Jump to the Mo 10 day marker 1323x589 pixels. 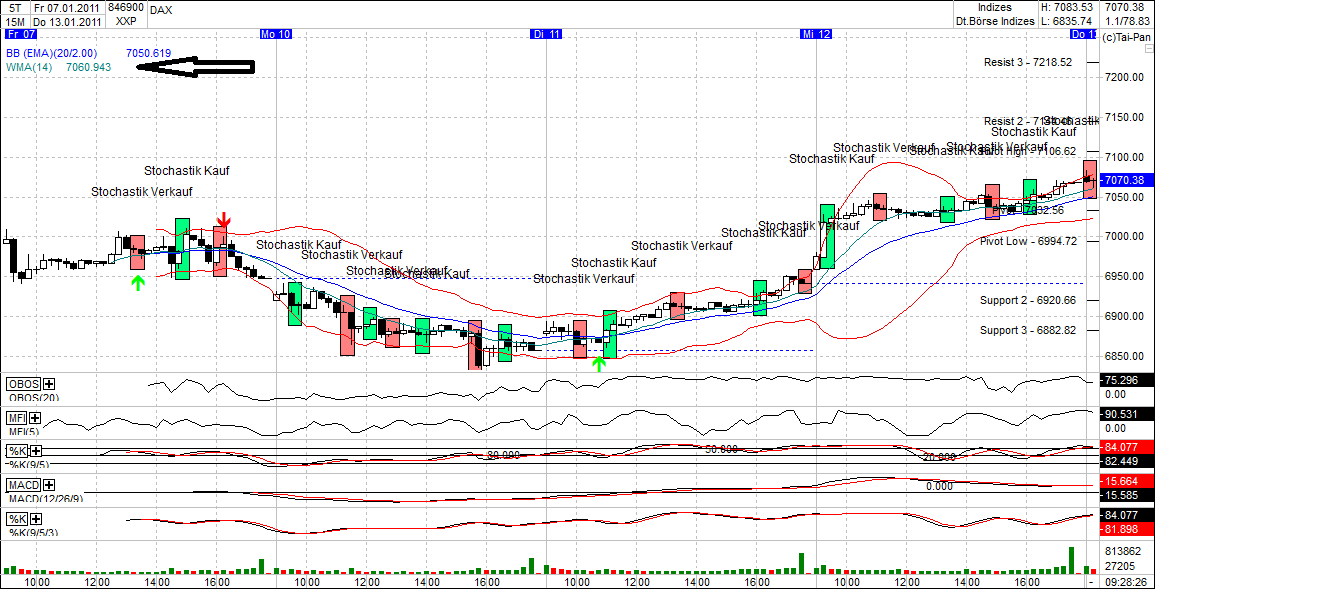275,34
